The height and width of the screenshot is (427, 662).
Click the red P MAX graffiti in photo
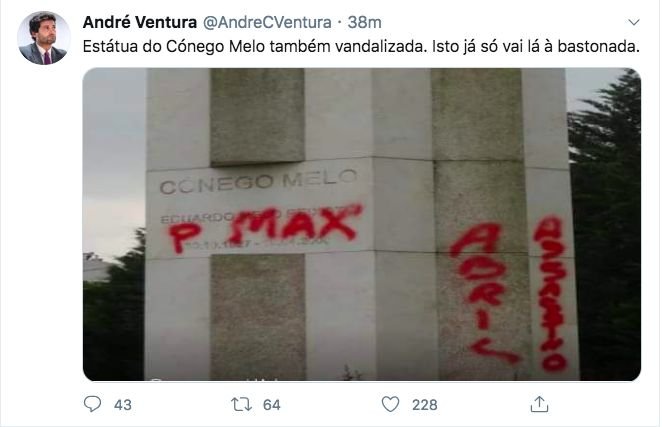tap(266, 228)
